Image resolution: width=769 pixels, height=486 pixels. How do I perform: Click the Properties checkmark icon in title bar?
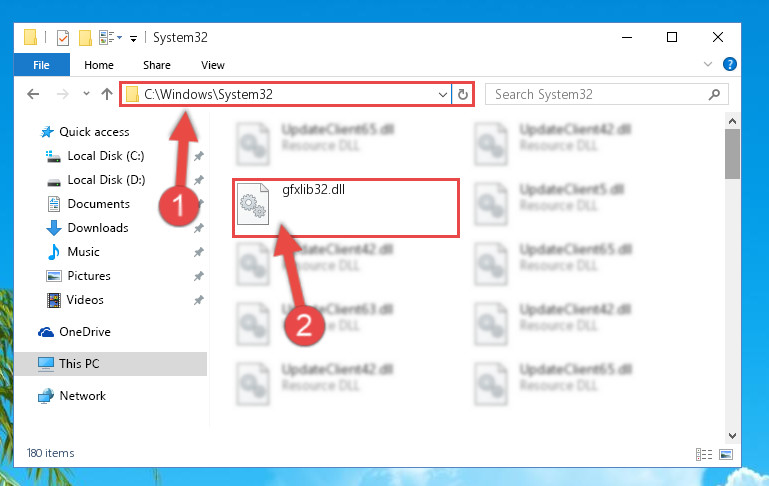pyautogui.click(x=63, y=38)
